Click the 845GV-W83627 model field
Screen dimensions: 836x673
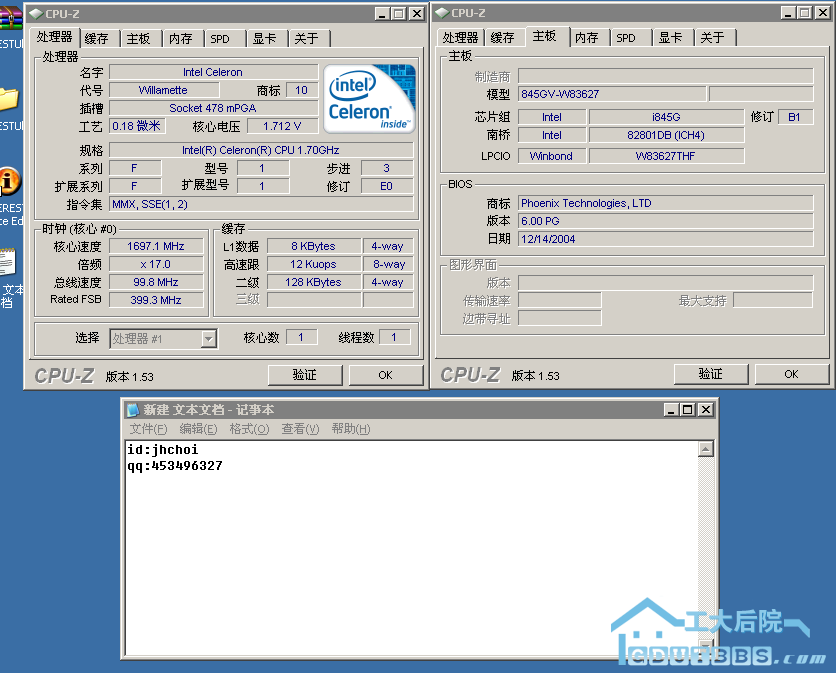tap(612, 94)
